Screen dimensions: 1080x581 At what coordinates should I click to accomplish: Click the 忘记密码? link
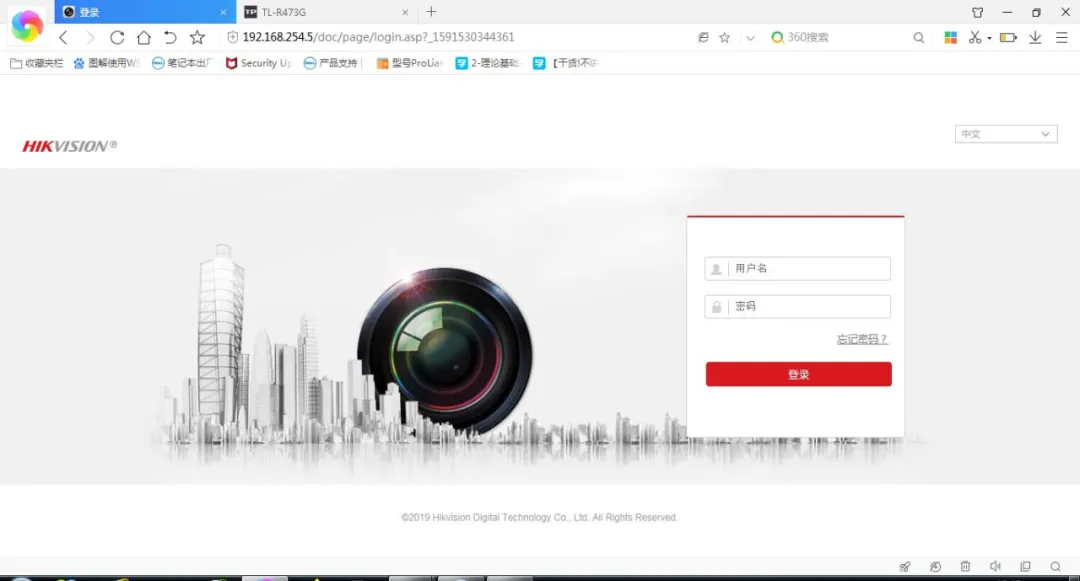pos(862,339)
